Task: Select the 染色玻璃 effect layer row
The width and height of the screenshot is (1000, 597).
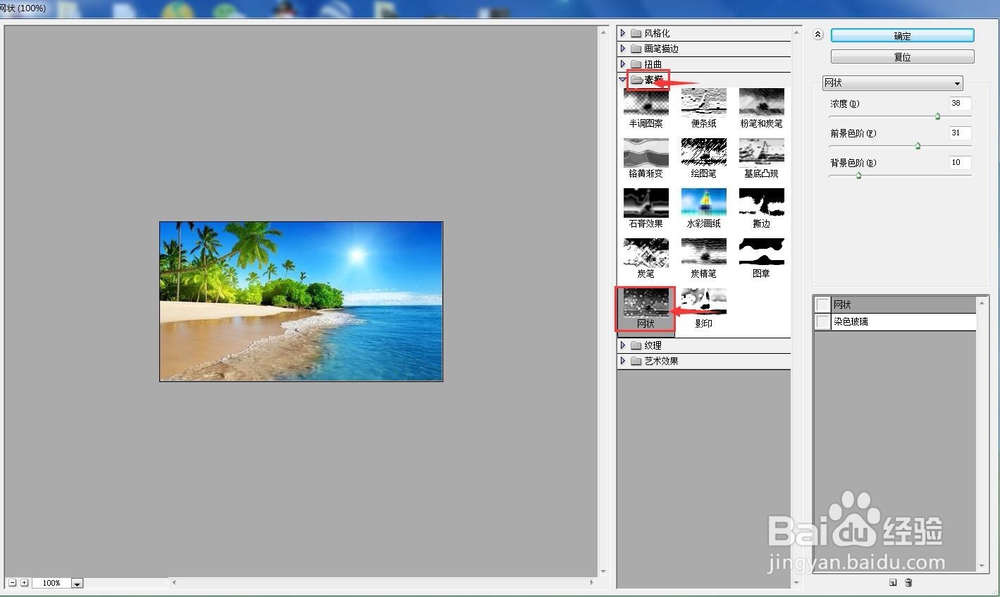Action: coord(895,322)
